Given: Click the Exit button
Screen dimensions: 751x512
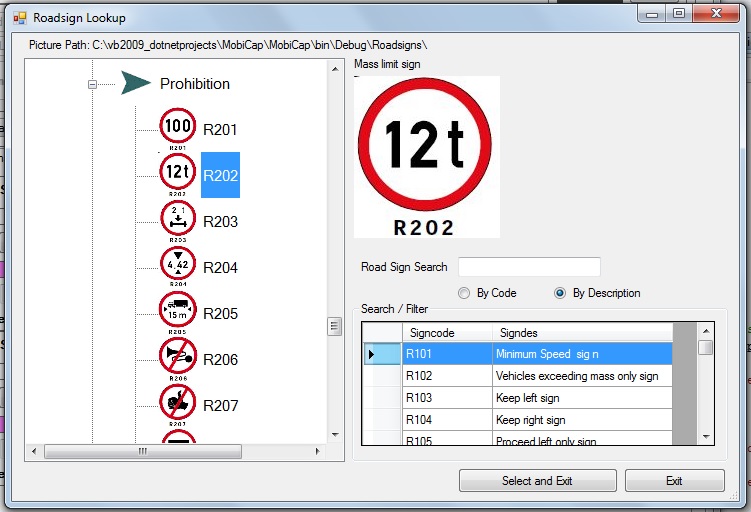Looking at the screenshot, I should point(674,481).
